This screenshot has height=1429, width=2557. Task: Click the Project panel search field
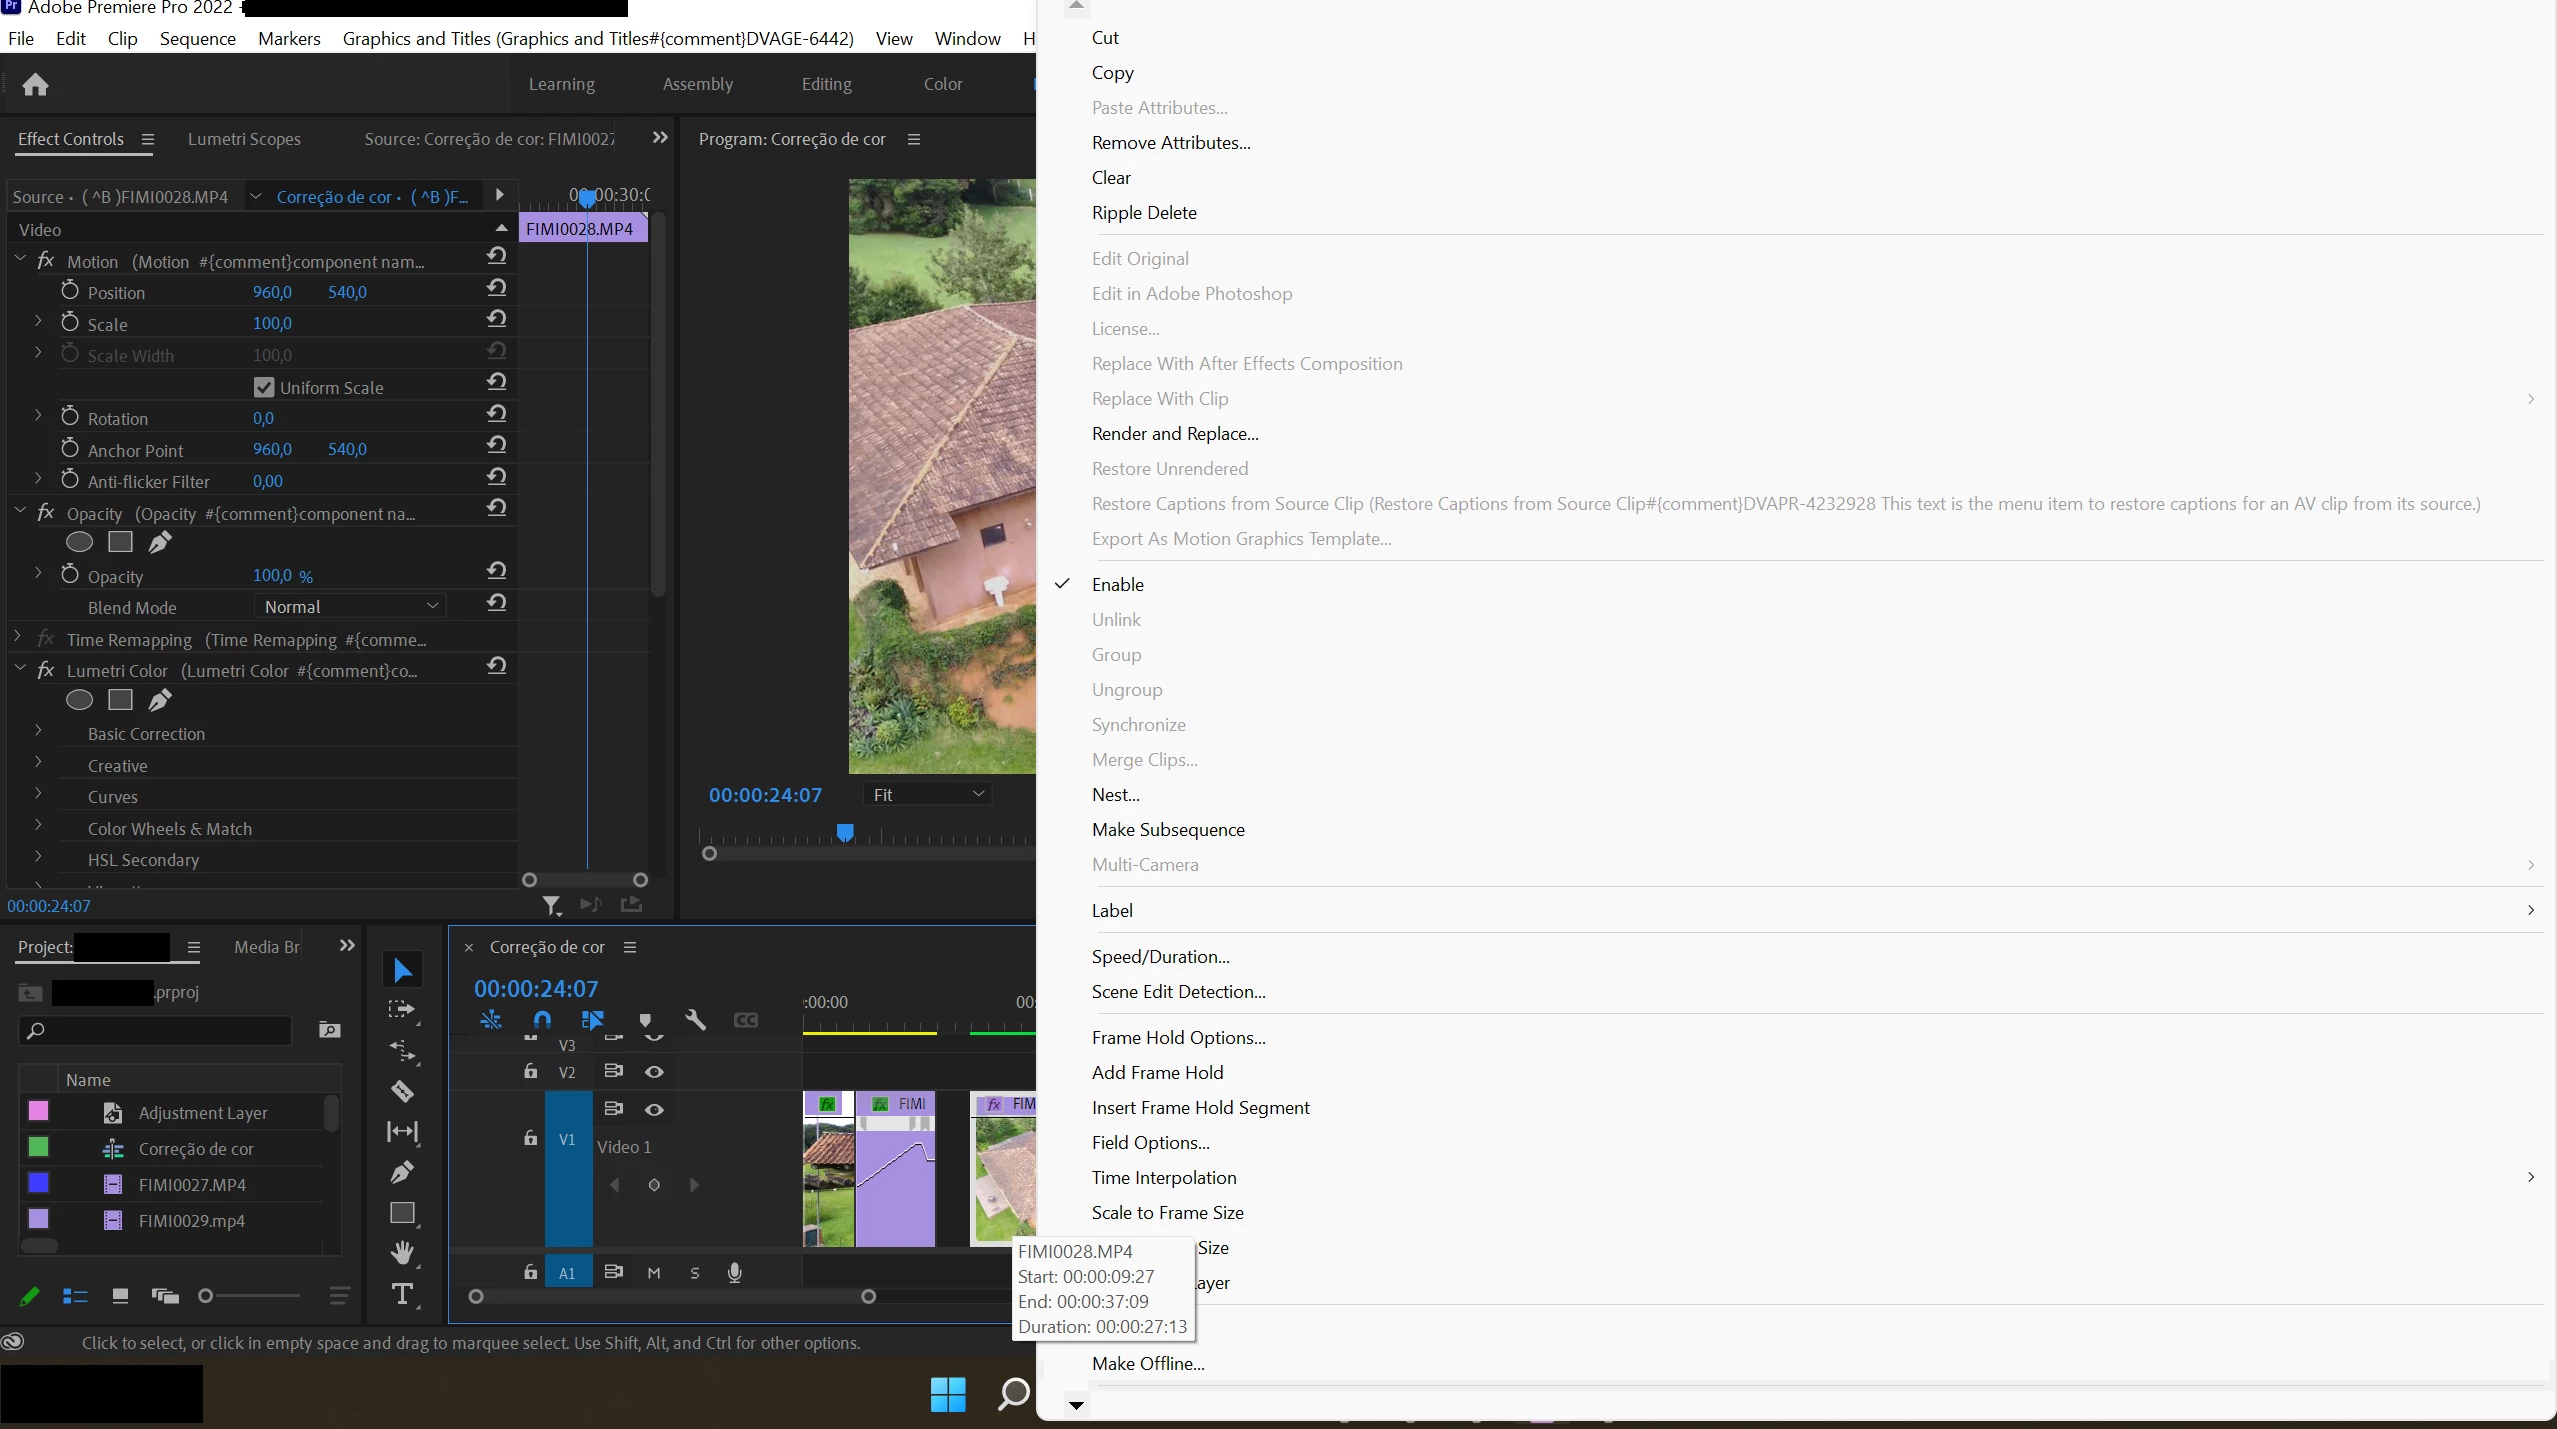tap(160, 1031)
